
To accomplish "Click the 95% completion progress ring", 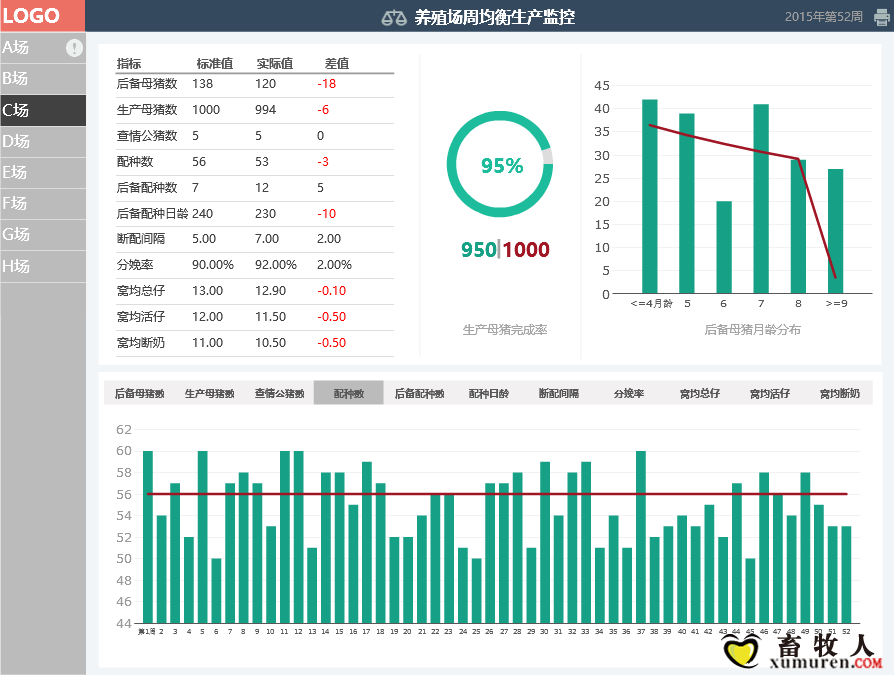I will tap(500, 165).
